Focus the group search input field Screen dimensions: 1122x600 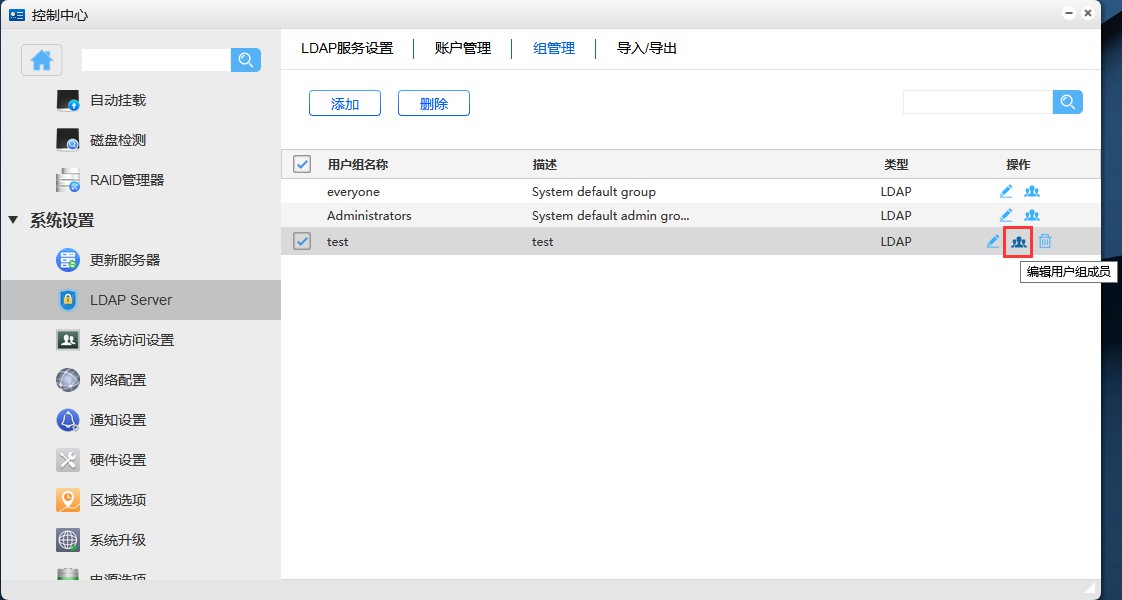click(977, 102)
